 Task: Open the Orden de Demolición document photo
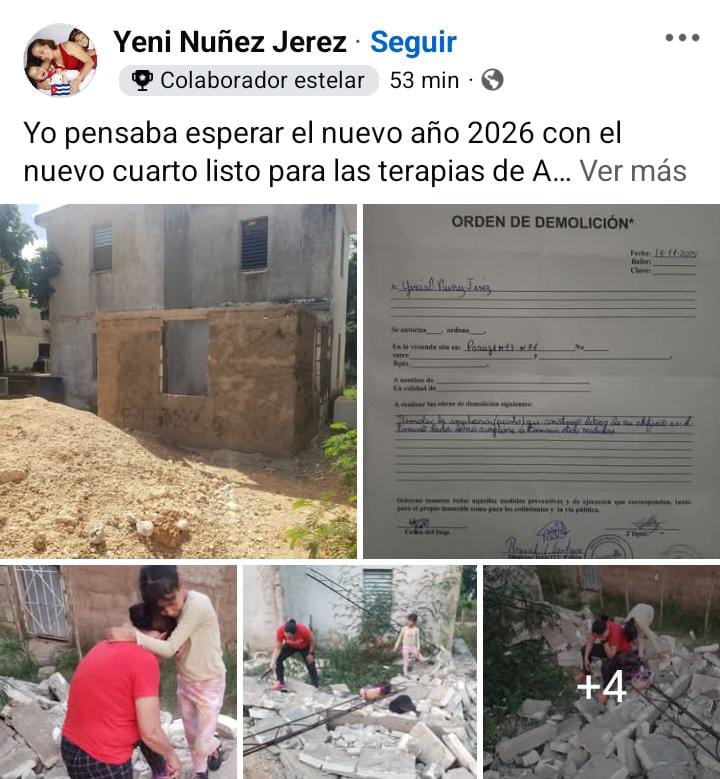coord(542,381)
